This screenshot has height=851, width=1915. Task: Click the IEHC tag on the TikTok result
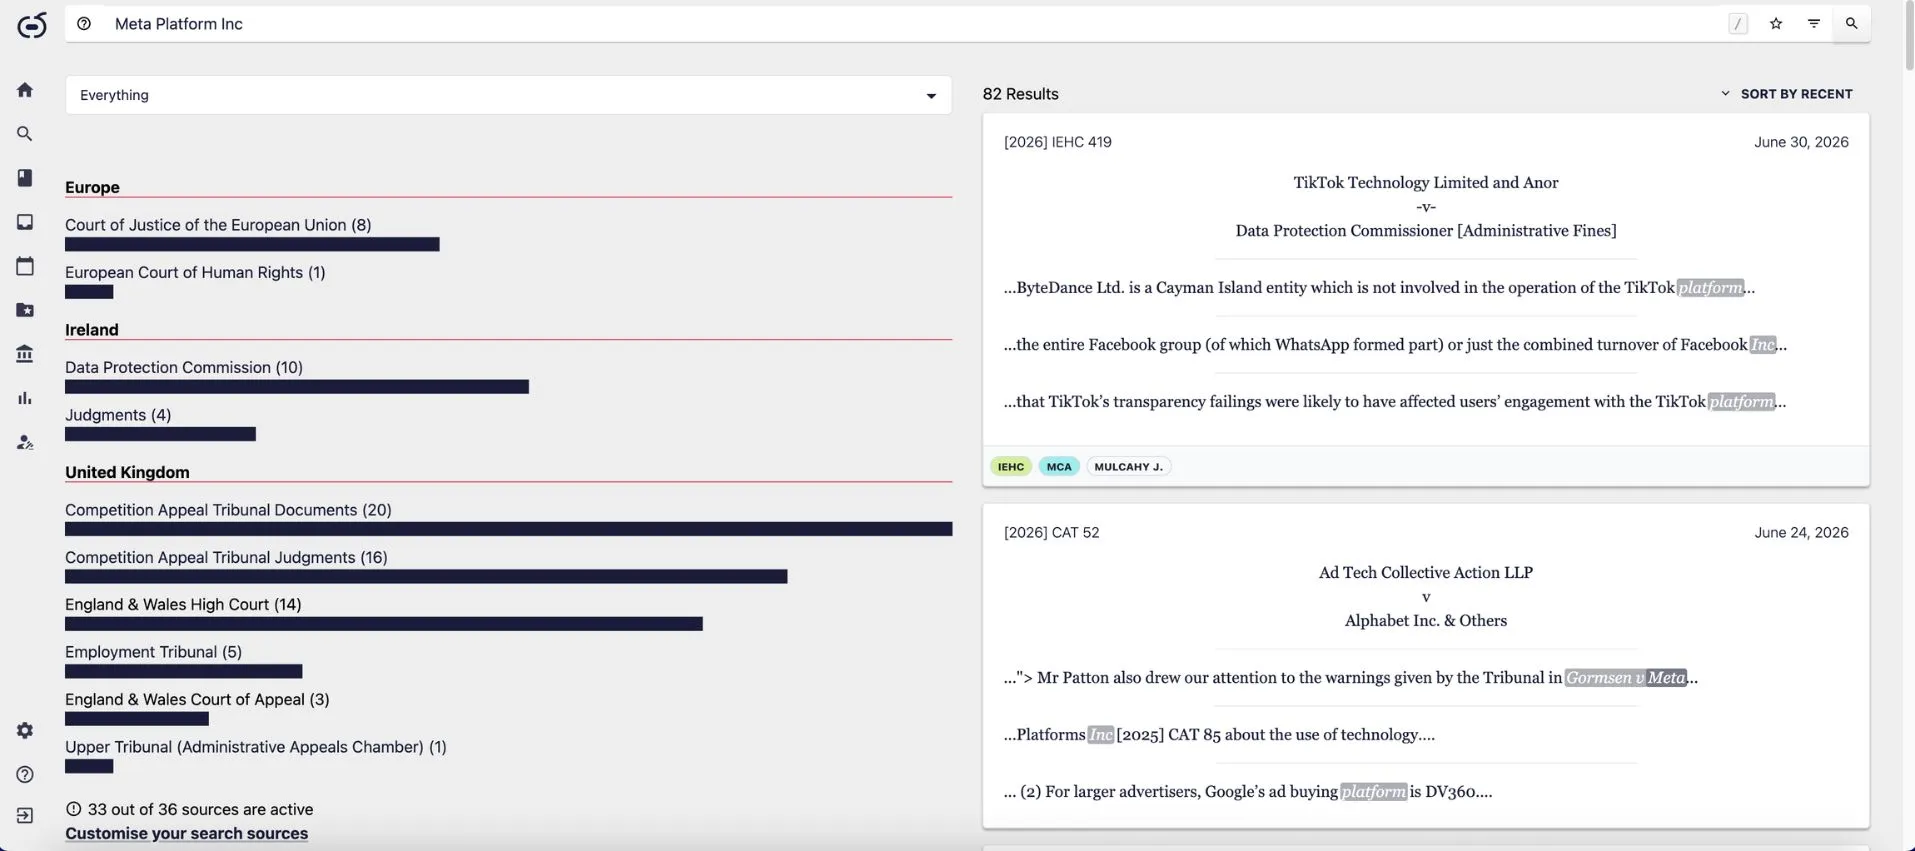click(1011, 467)
